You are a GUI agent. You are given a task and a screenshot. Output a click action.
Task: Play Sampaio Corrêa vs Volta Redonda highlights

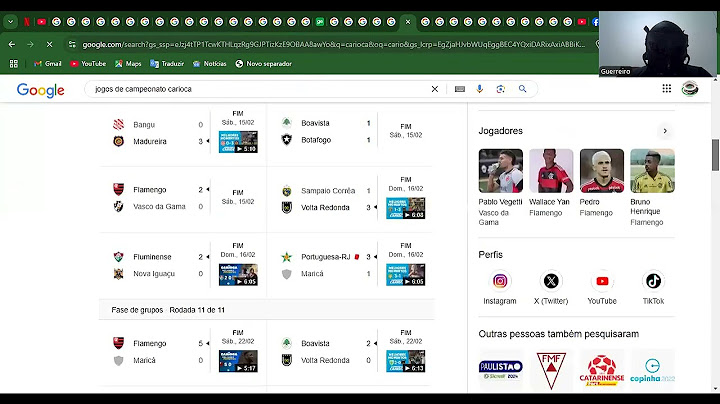405,208
